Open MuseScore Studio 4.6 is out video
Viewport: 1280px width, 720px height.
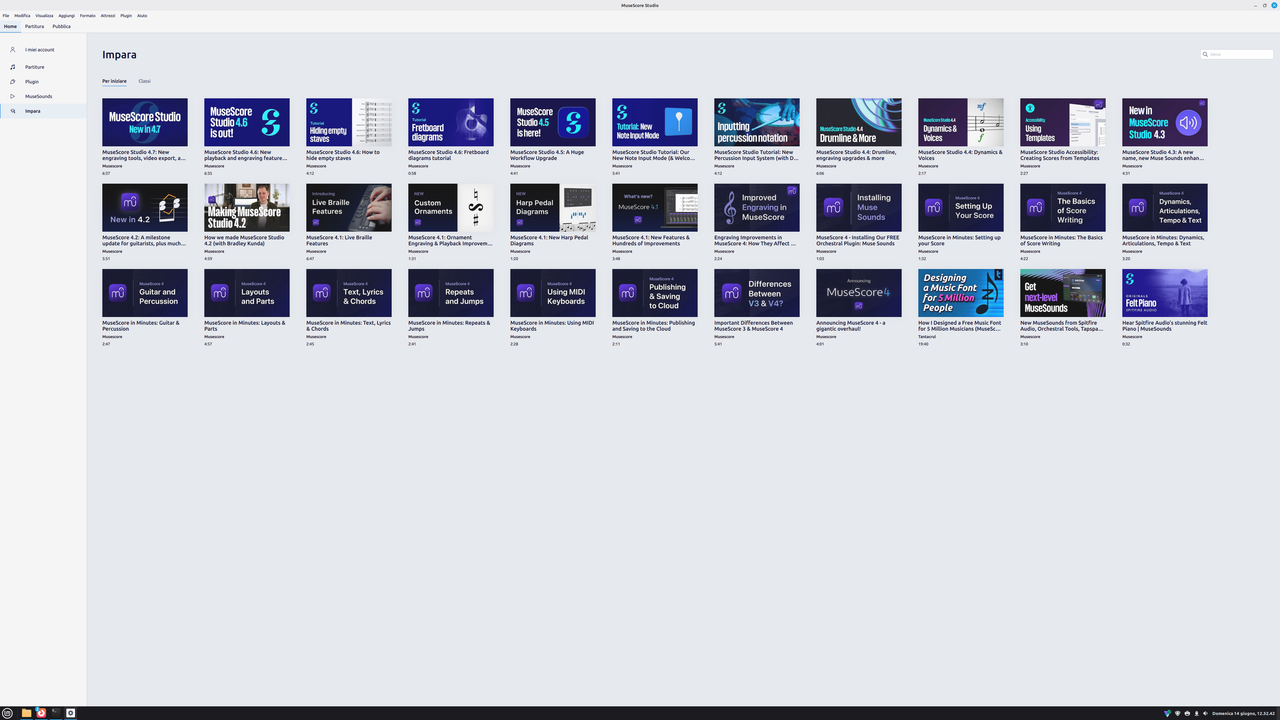[x=247, y=122]
